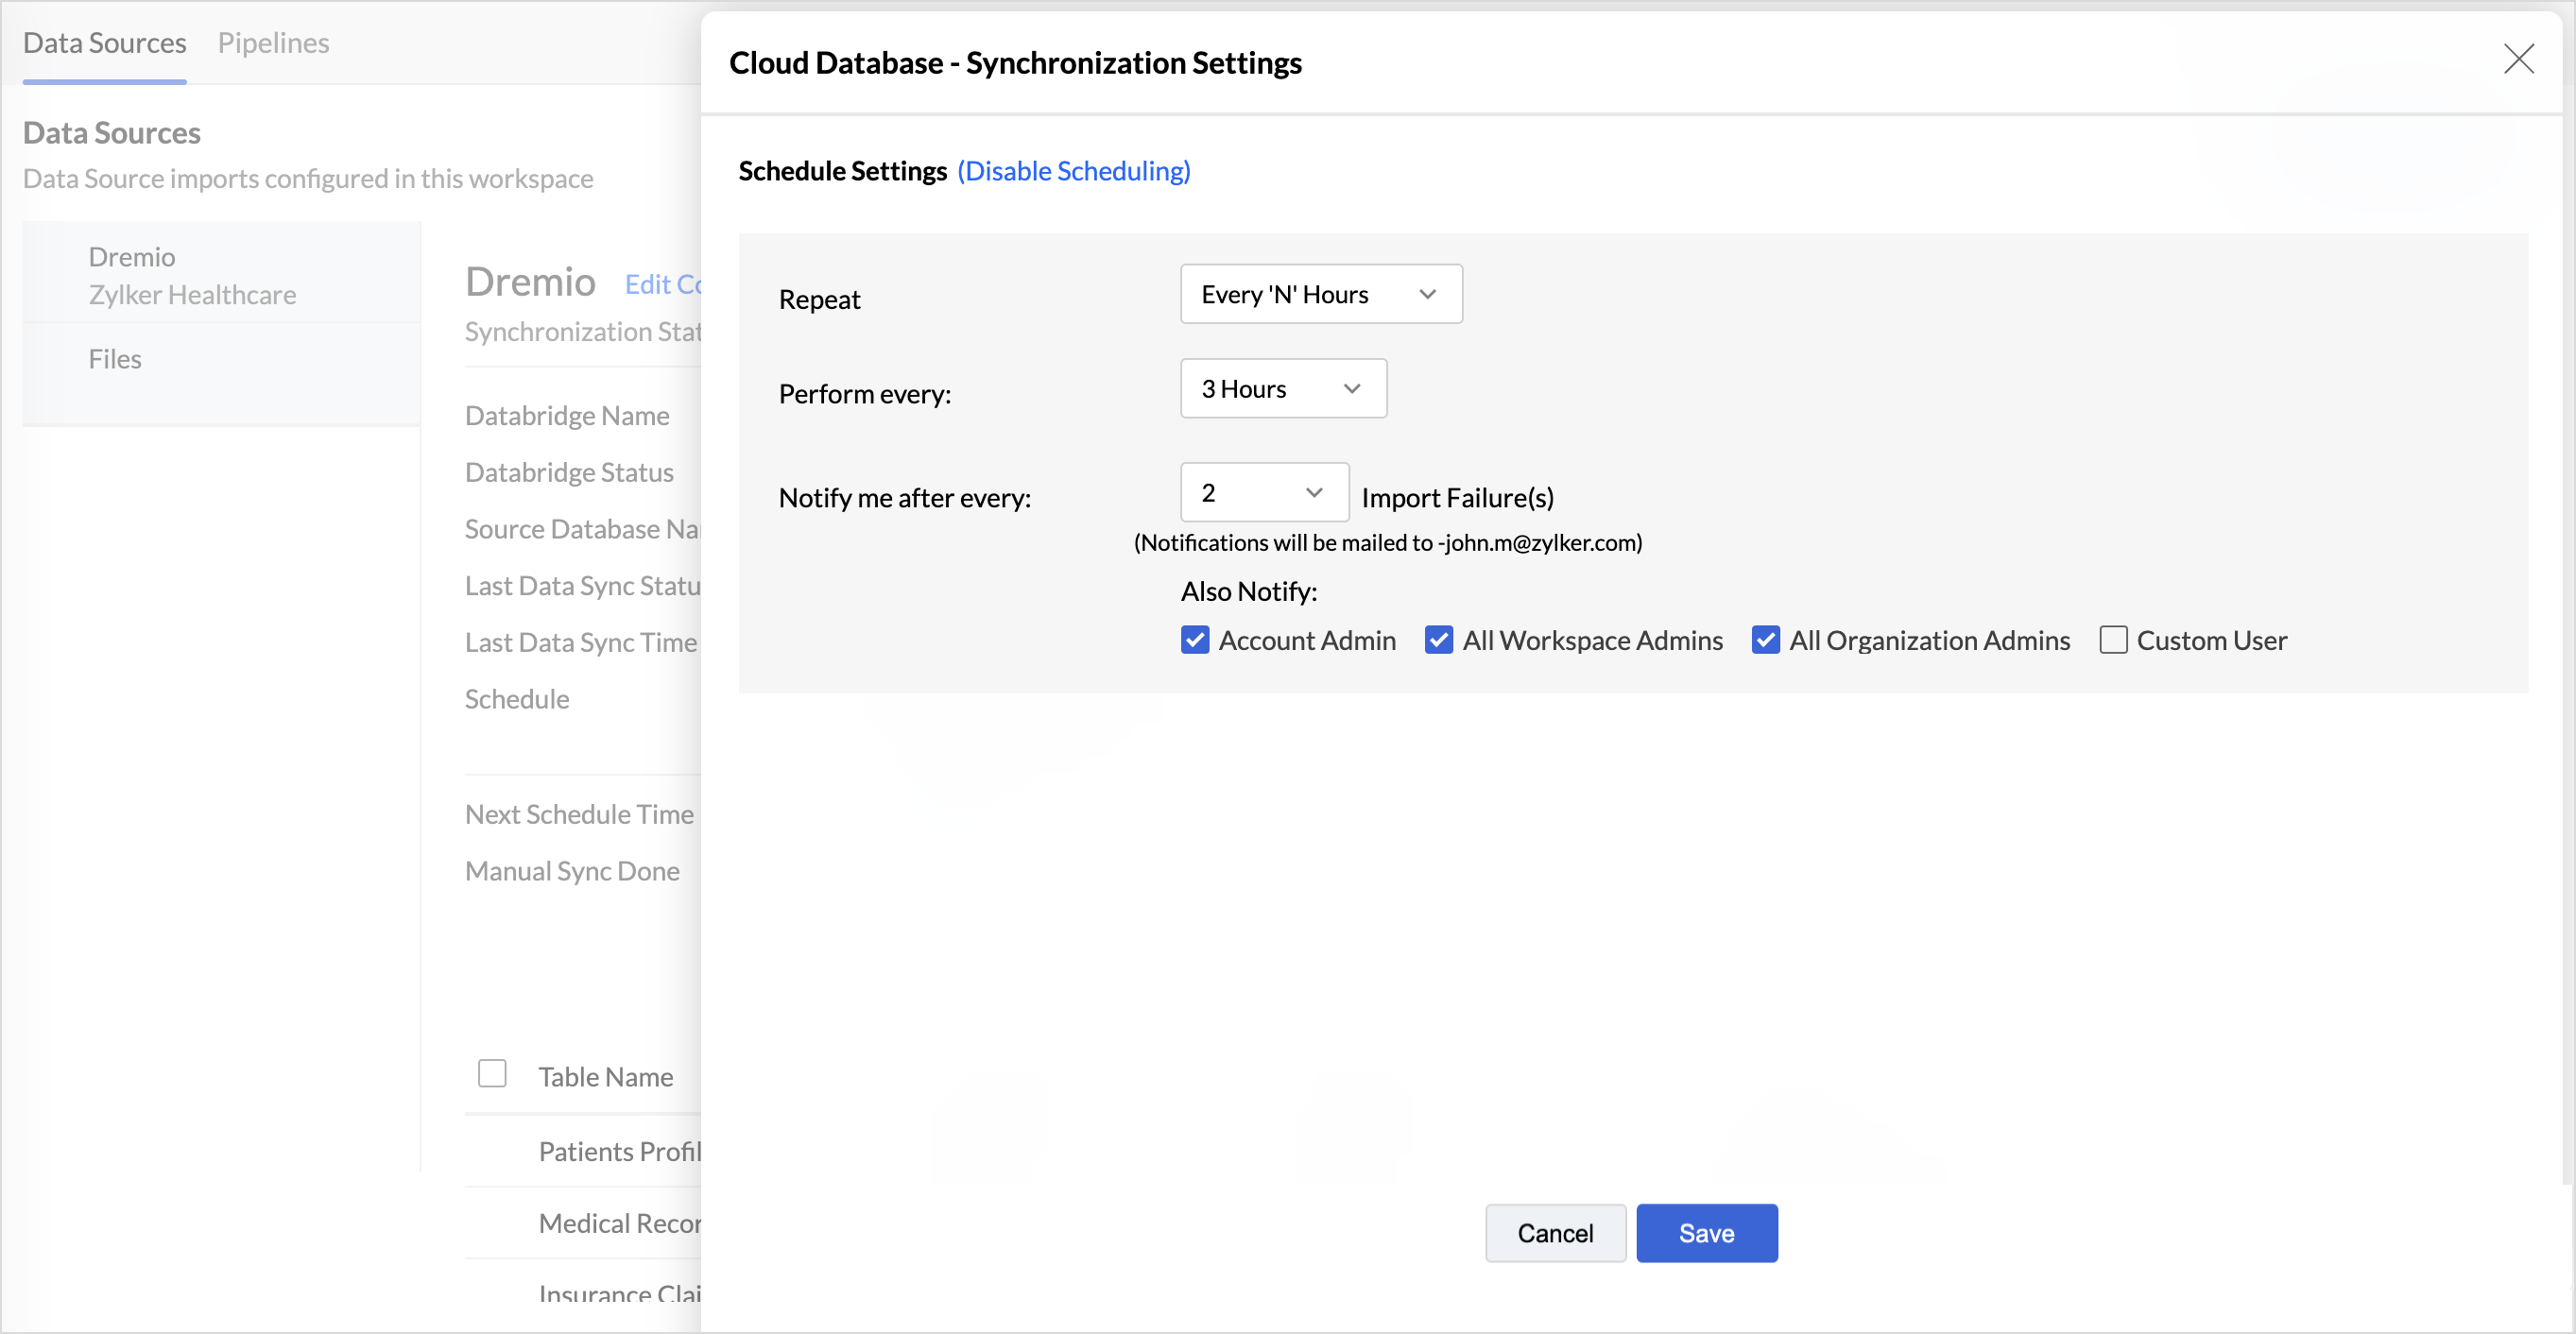This screenshot has height=1334, width=2576.
Task: Open the import failures count dropdown
Action: [x=1263, y=493]
